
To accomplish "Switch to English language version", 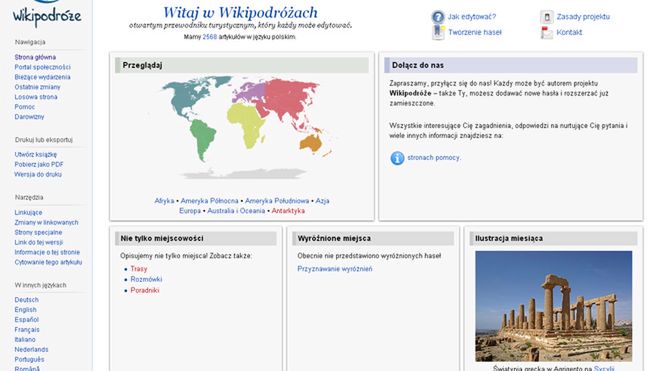I will click(x=25, y=310).
